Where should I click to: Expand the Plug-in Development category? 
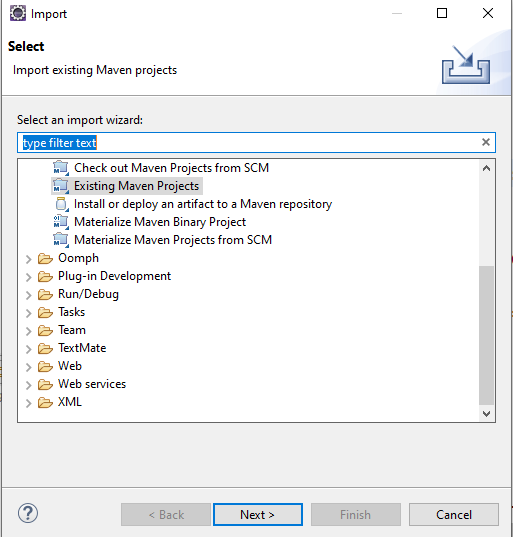29,277
